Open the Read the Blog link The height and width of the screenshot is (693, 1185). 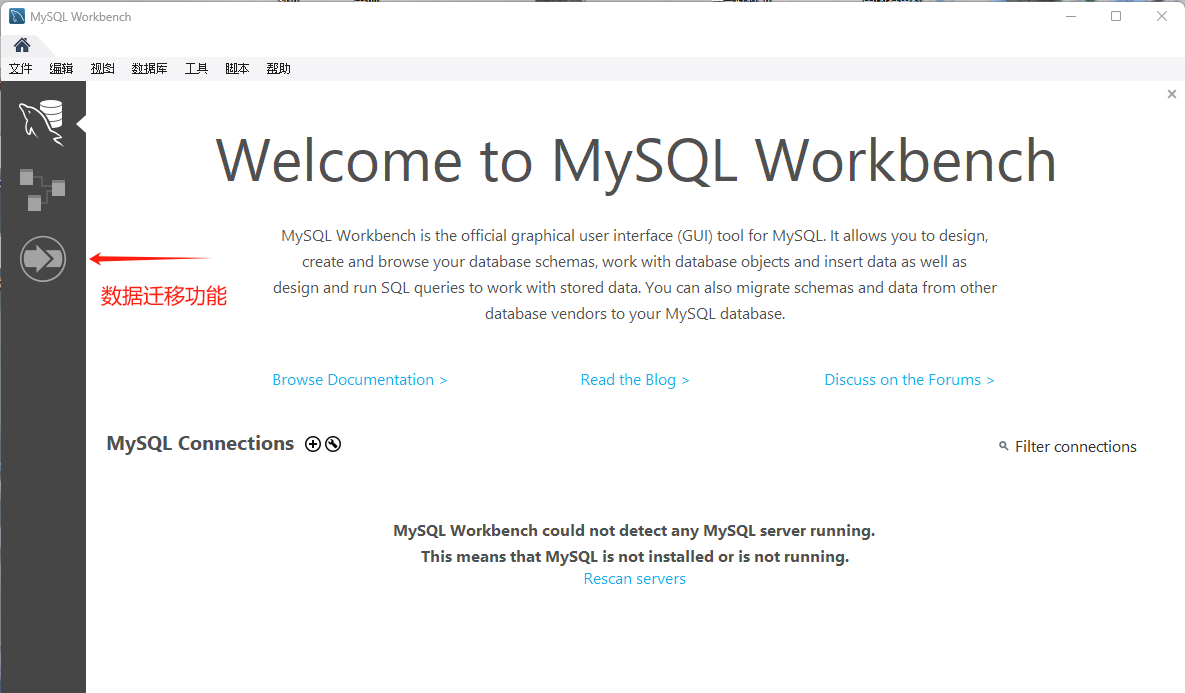click(x=635, y=380)
